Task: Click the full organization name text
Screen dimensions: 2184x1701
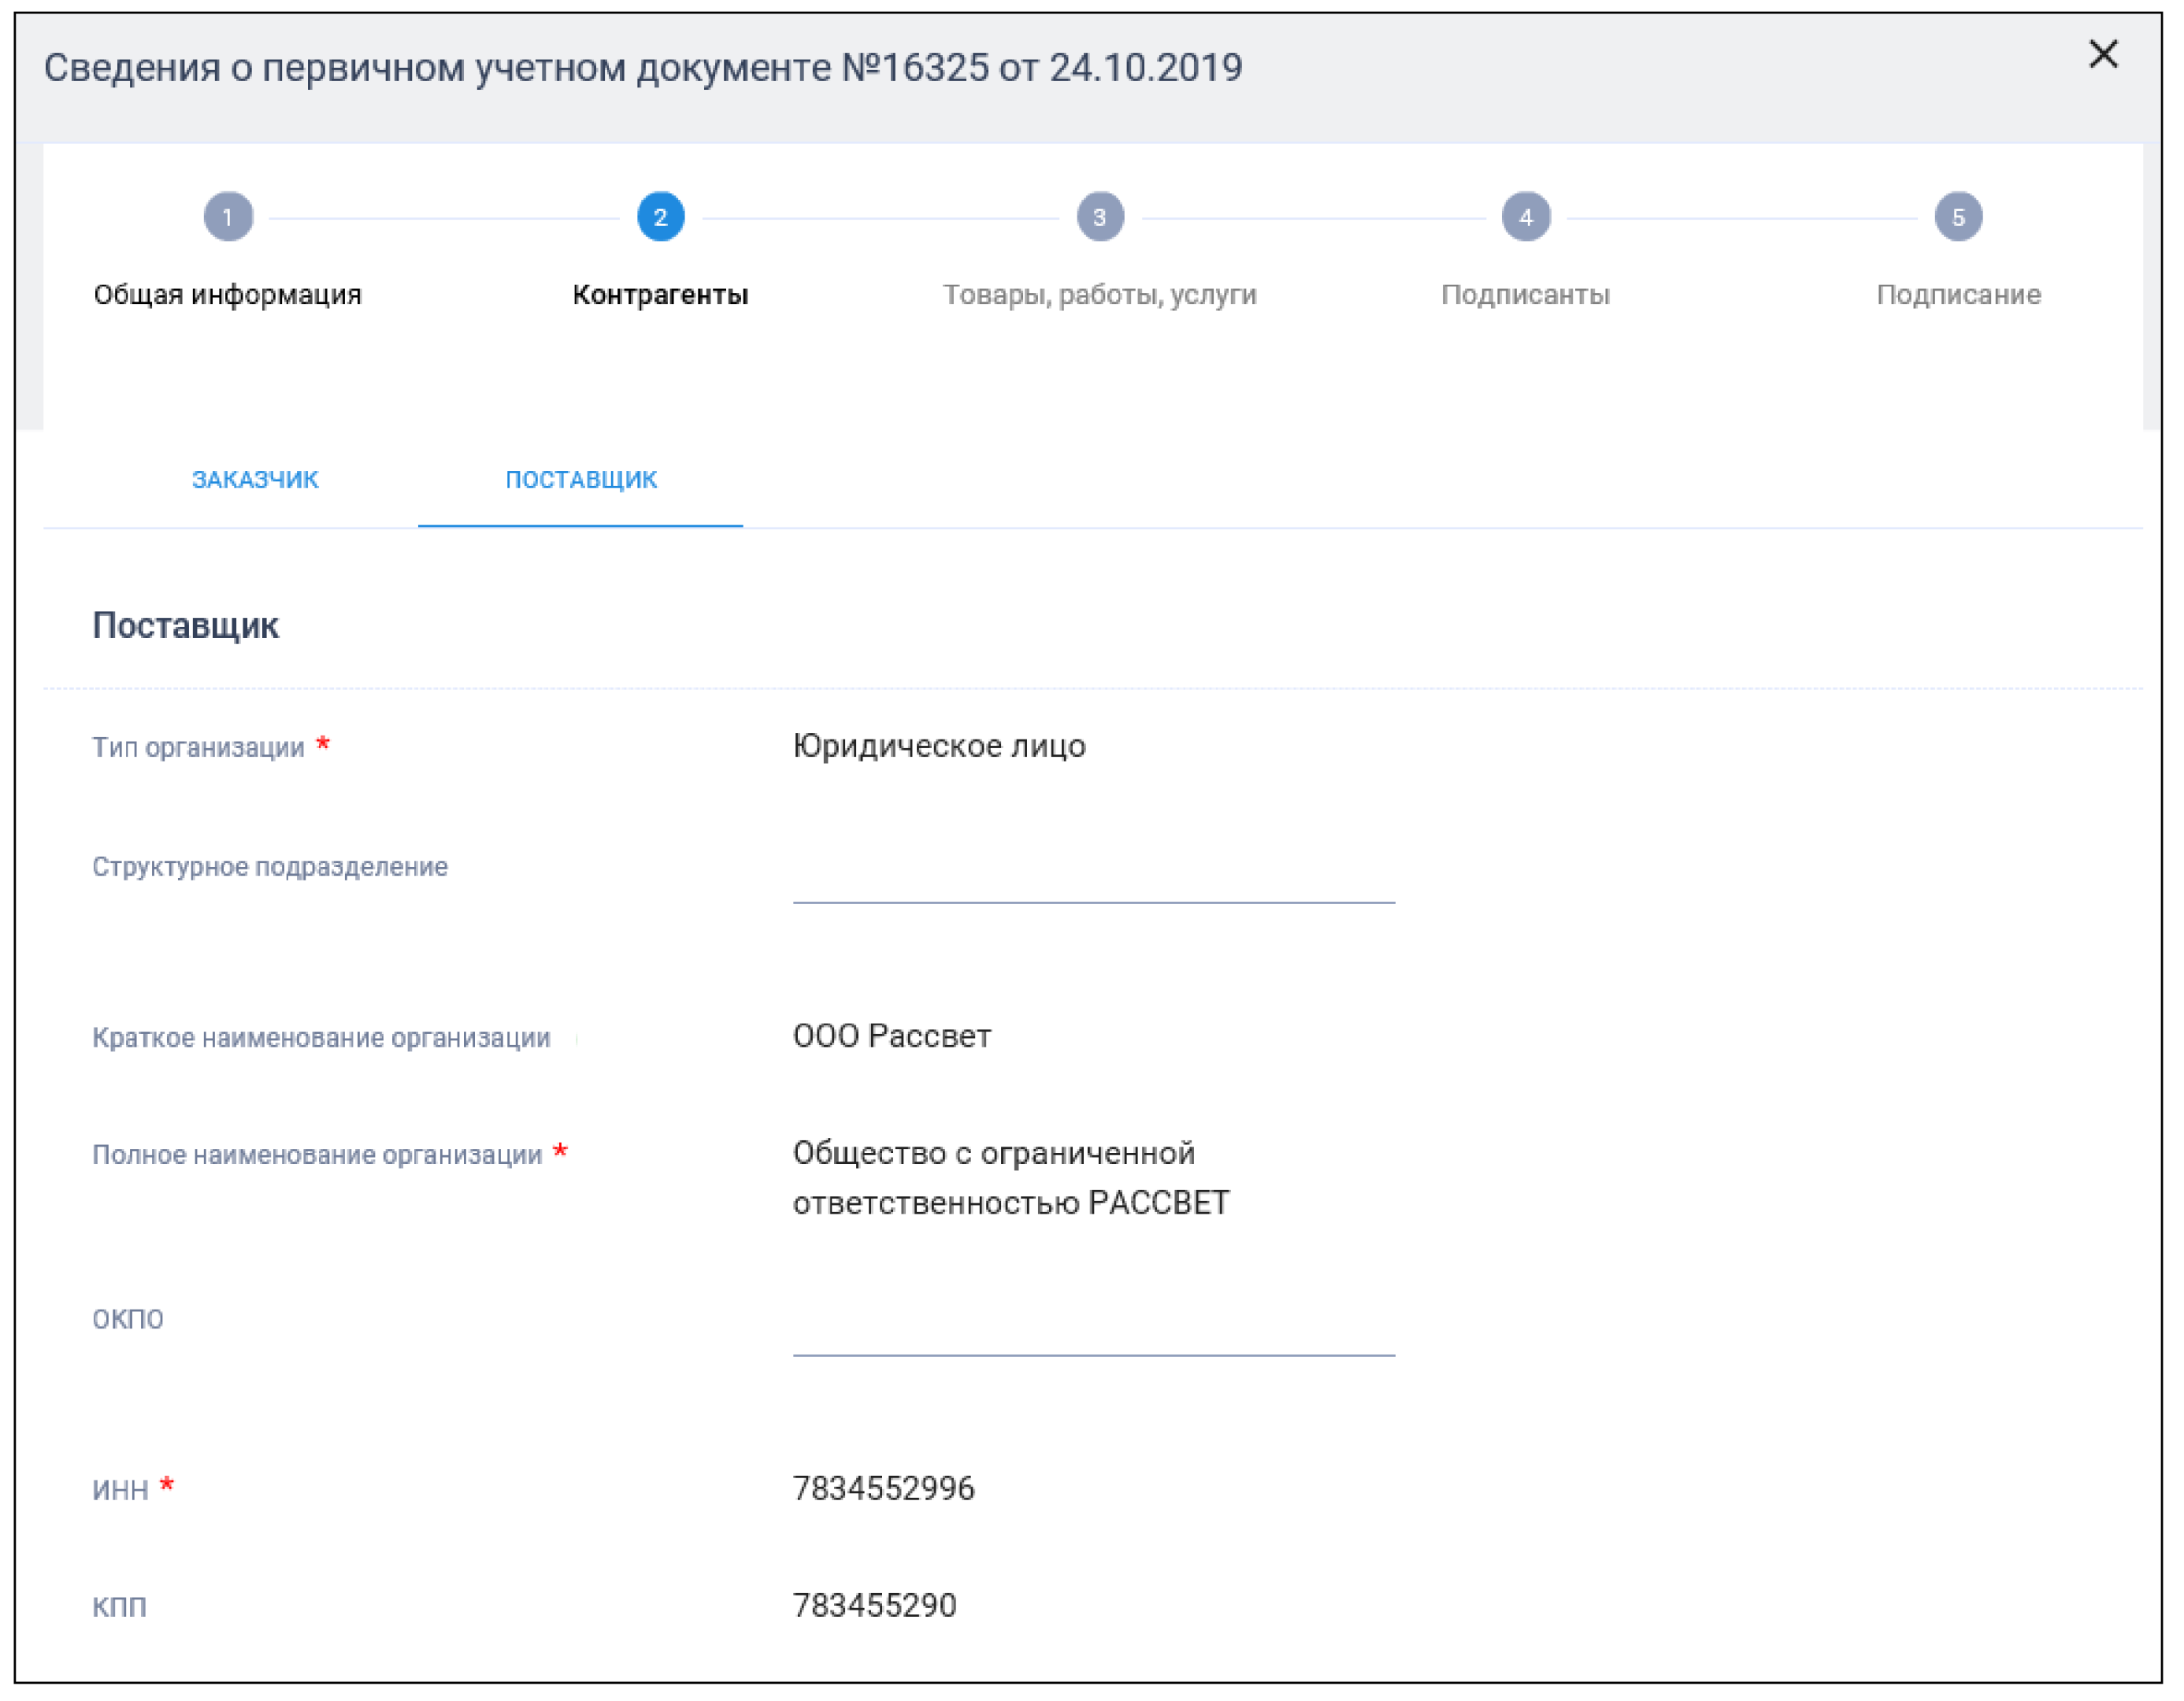Action: (1010, 1178)
